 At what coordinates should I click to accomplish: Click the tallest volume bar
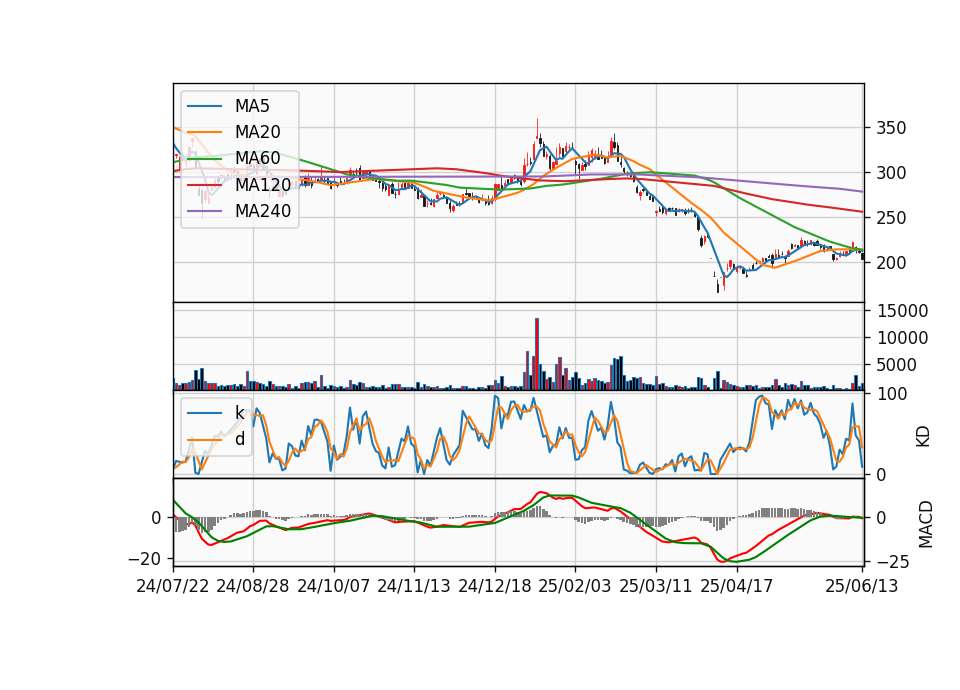tap(537, 354)
